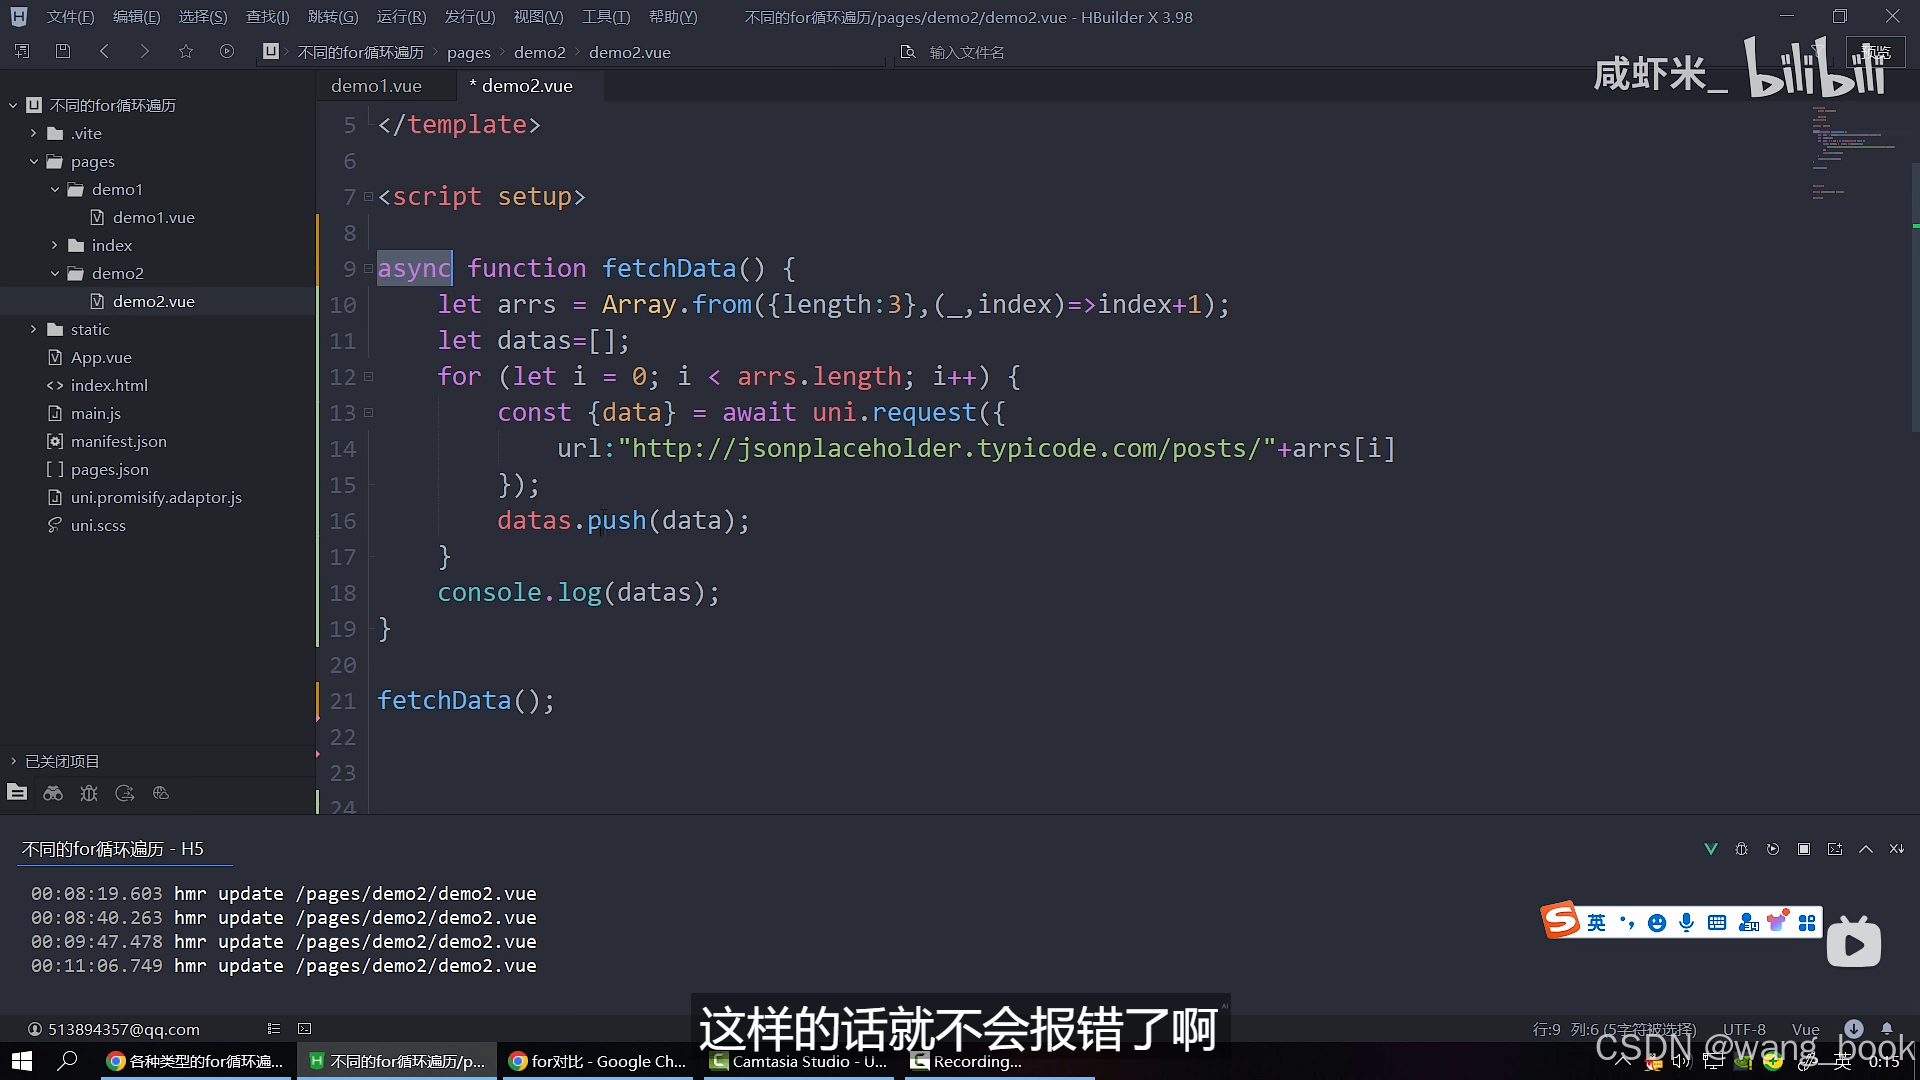
Task: Open the bug debug icon in sidebar footer
Action: [x=89, y=793]
